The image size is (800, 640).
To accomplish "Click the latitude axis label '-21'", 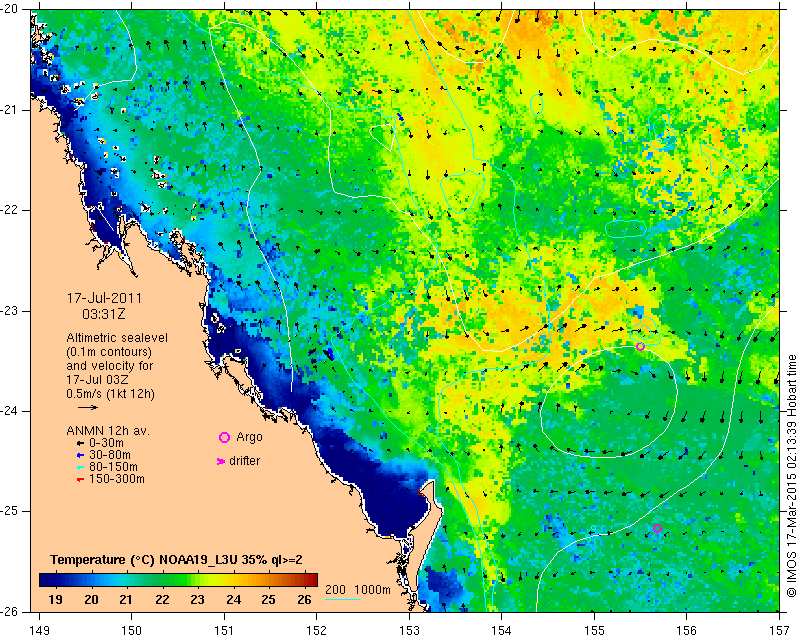I will (x=10, y=110).
